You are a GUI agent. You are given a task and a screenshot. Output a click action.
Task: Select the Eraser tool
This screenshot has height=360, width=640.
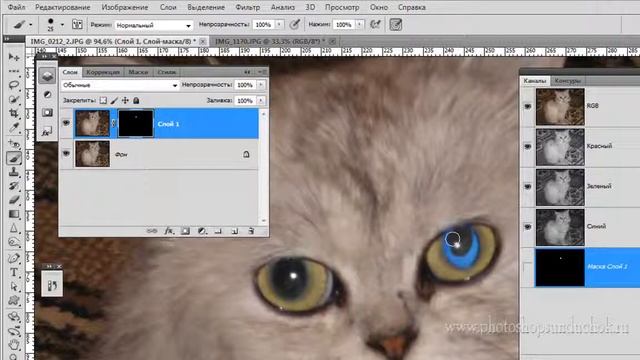pyautogui.click(x=14, y=200)
